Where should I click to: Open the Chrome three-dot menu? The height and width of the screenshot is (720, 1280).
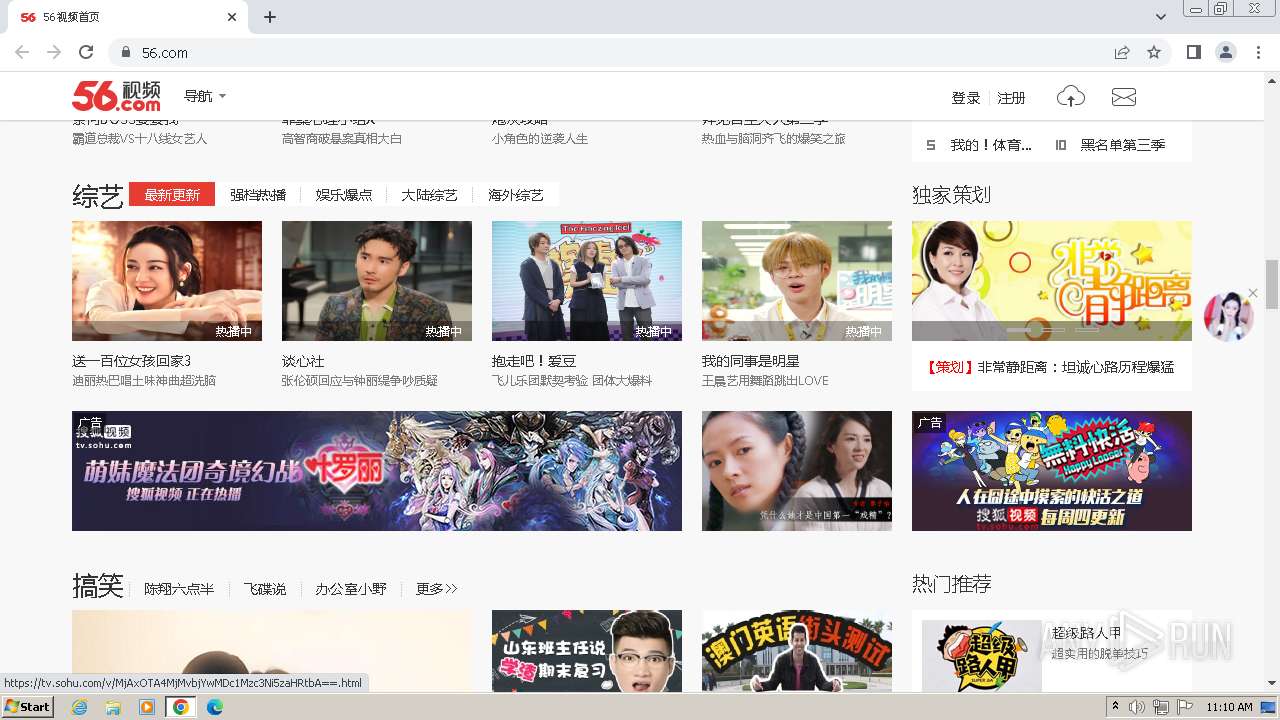1258,52
